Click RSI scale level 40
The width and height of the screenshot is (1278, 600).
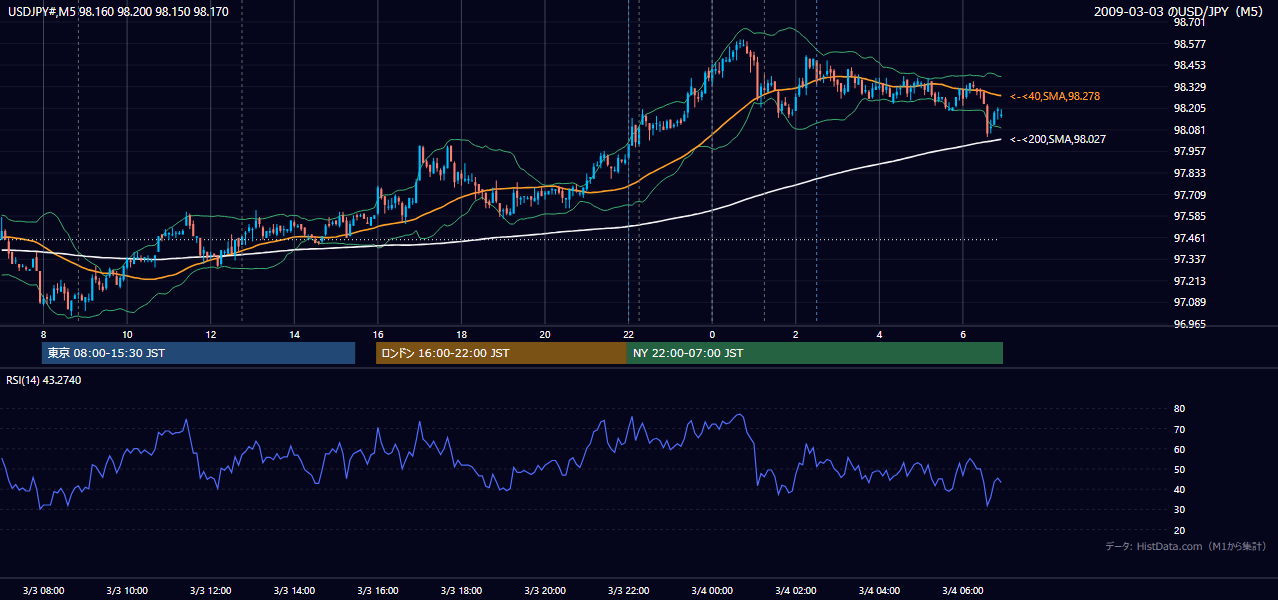1179,489
